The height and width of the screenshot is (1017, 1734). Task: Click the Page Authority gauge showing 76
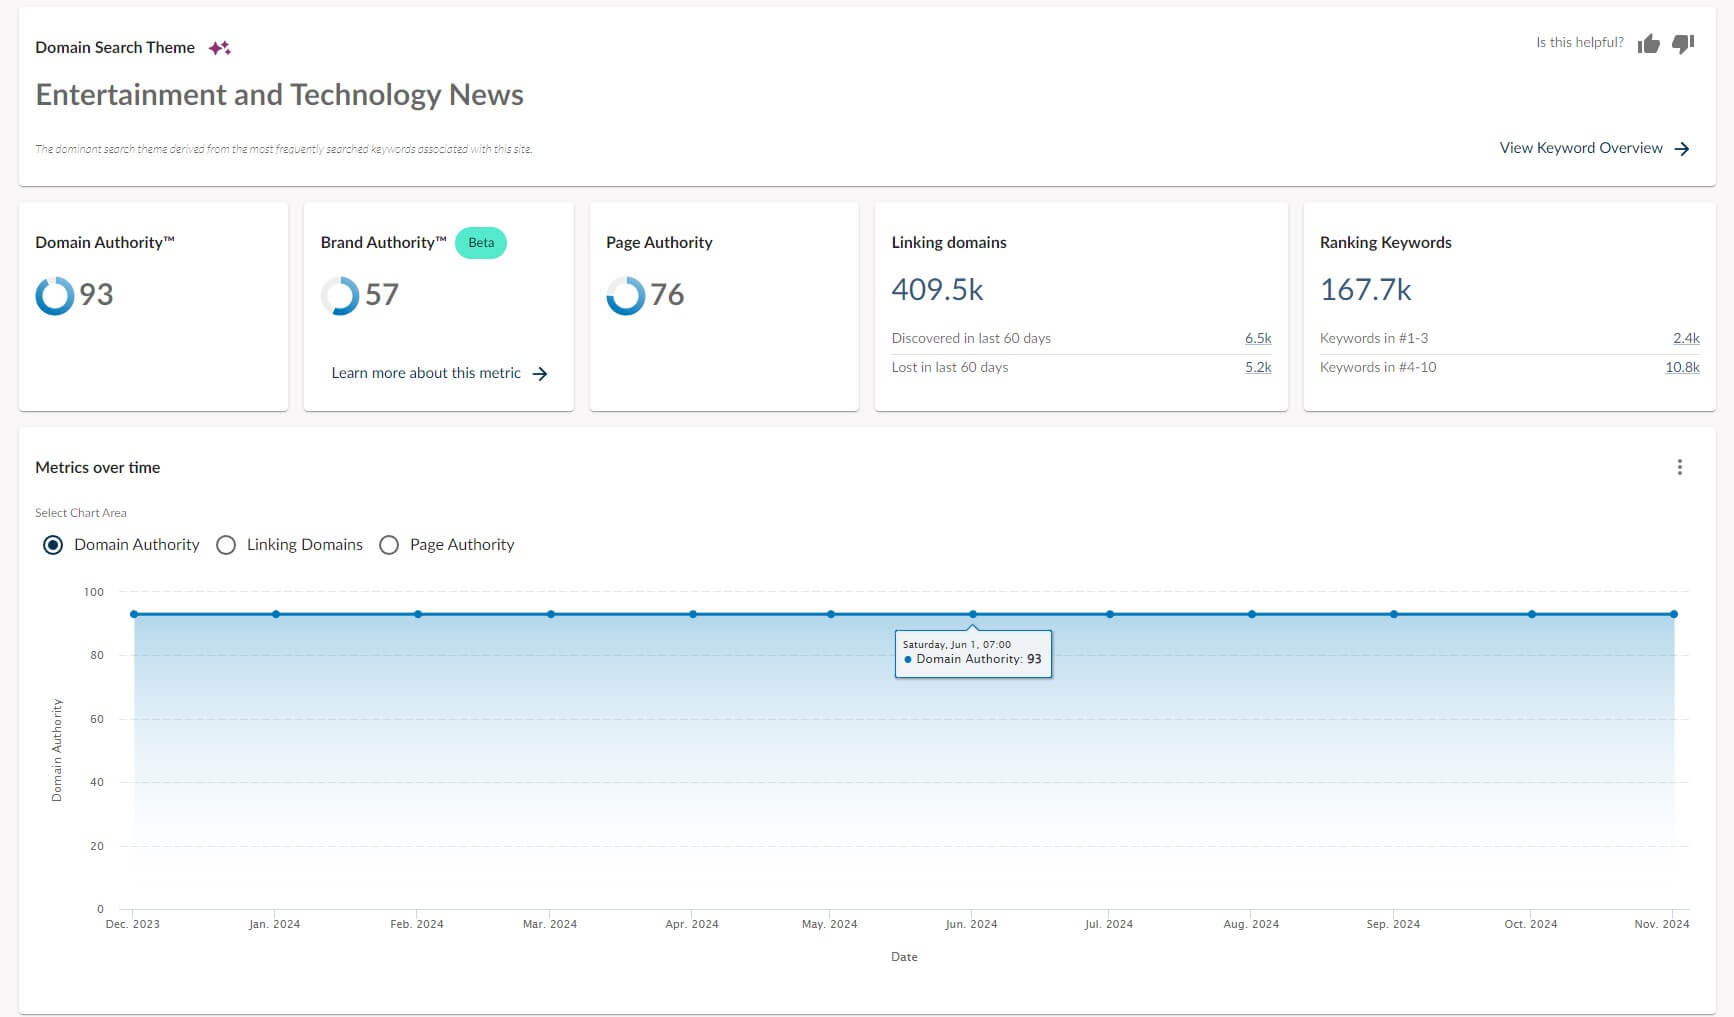(x=625, y=295)
